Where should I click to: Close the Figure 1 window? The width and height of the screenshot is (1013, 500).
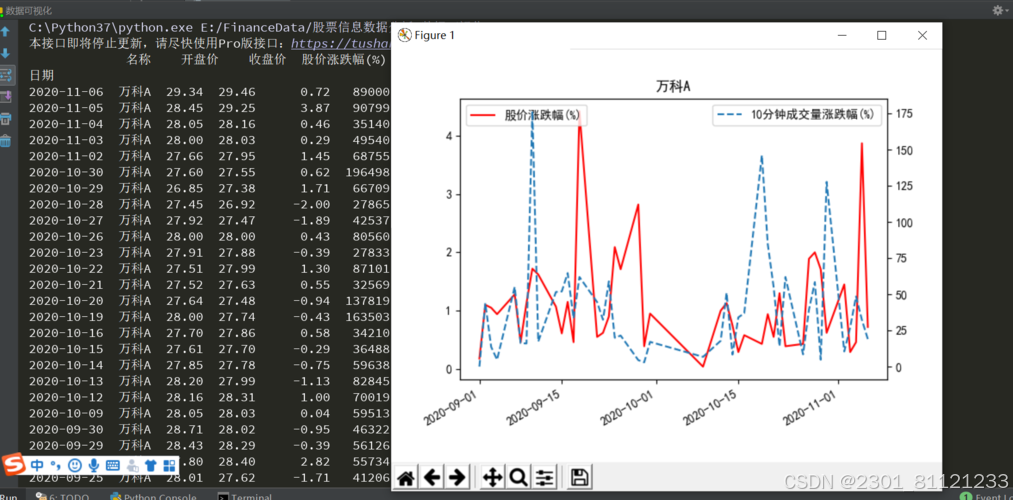[x=922, y=36]
